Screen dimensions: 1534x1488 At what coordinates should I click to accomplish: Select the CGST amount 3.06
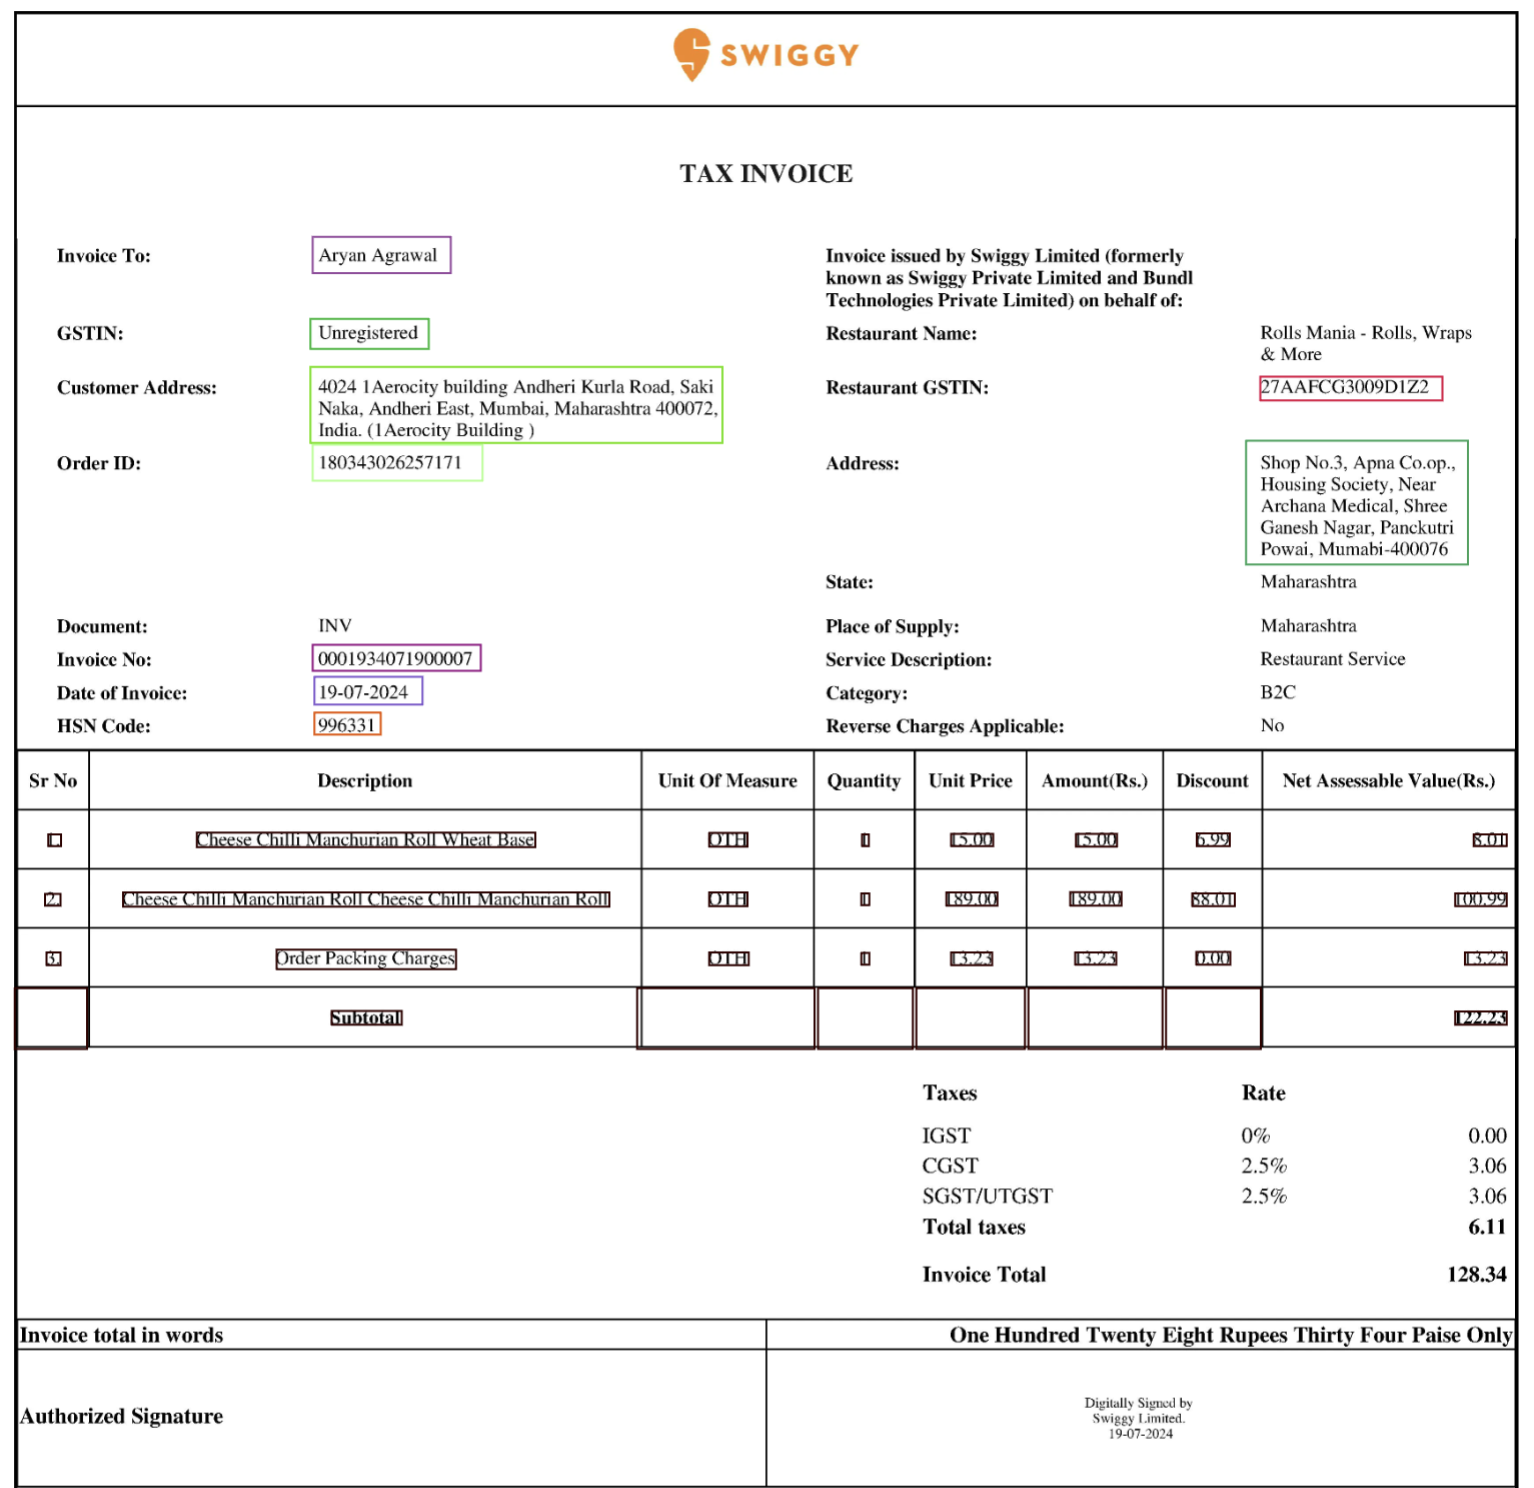pyautogui.click(x=1487, y=1166)
